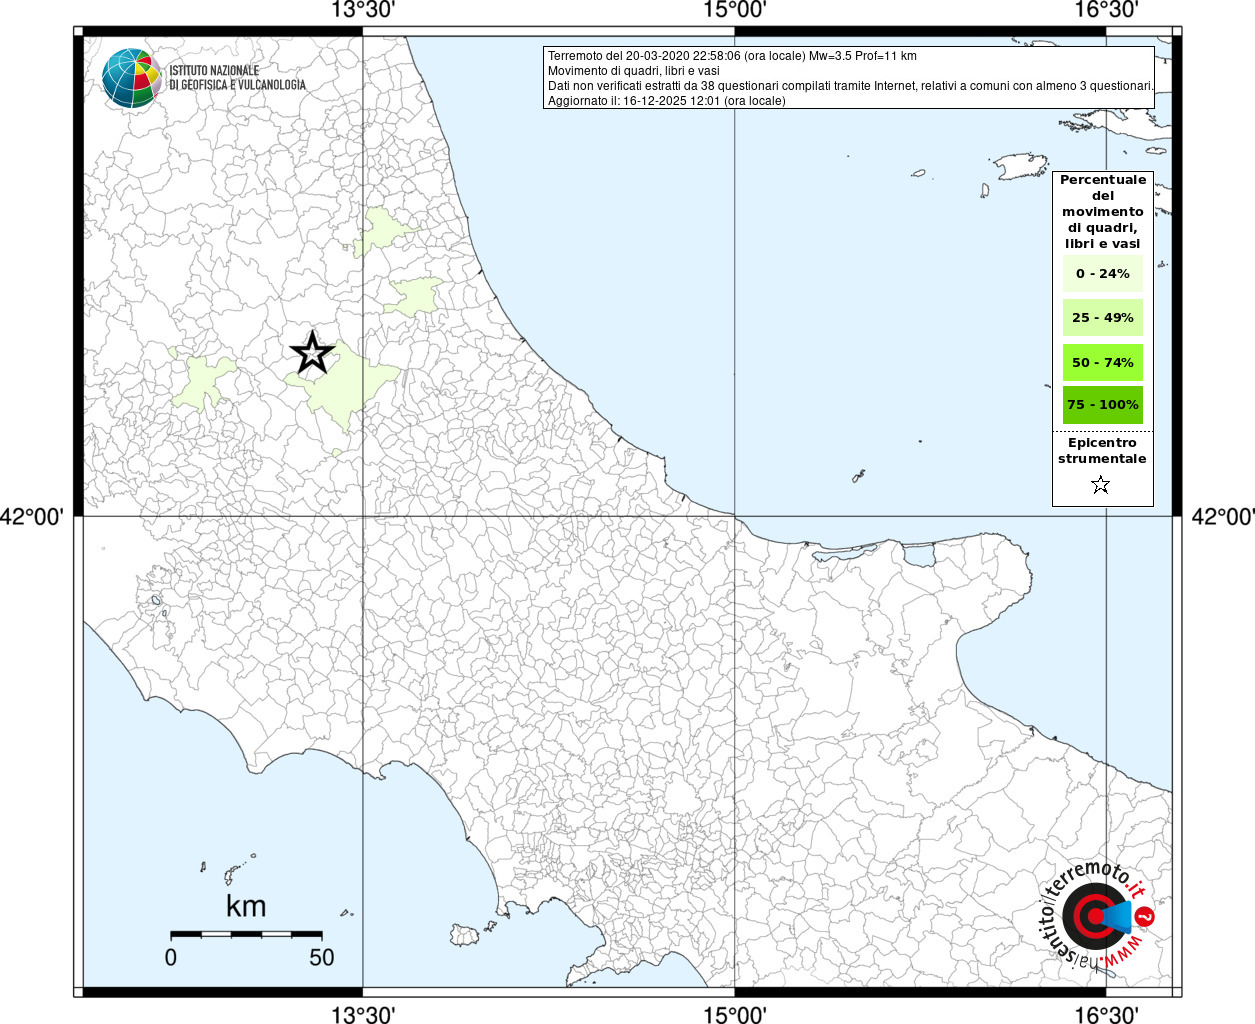The width and height of the screenshot is (1255, 1024).
Task: Click the right 42°00' latitude label
Action: (1223, 517)
